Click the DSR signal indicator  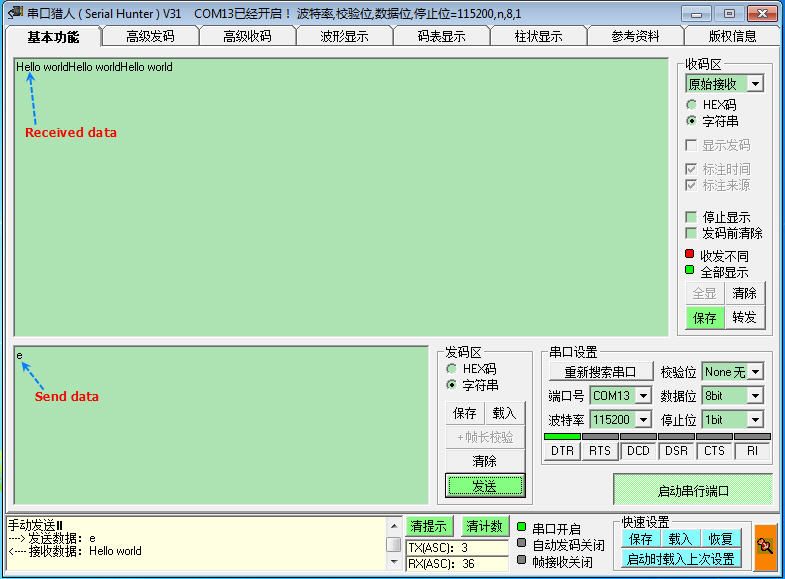coord(676,450)
